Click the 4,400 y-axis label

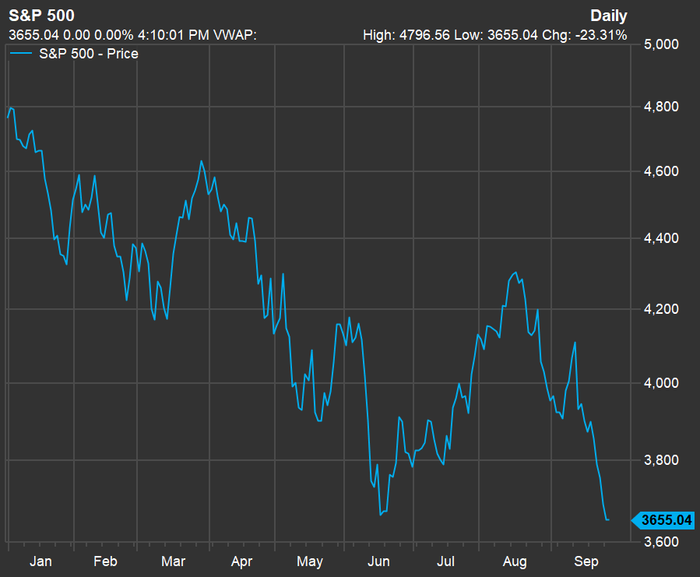pyautogui.click(x=661, y=238)
